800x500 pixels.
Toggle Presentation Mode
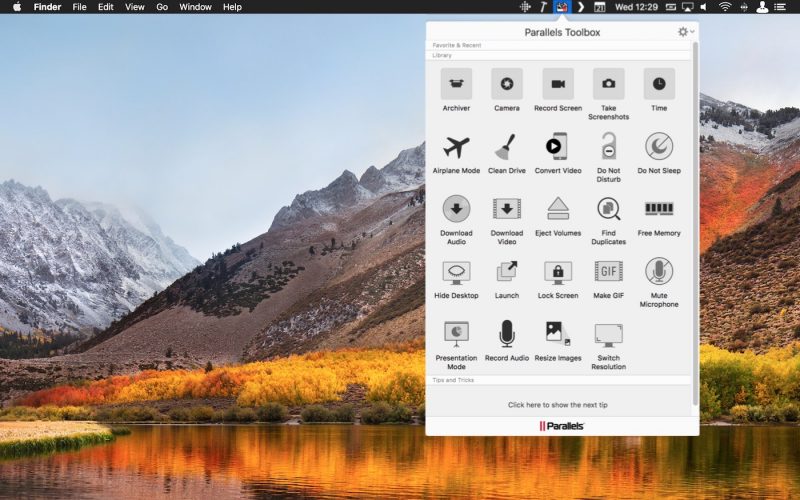[456, 344]
